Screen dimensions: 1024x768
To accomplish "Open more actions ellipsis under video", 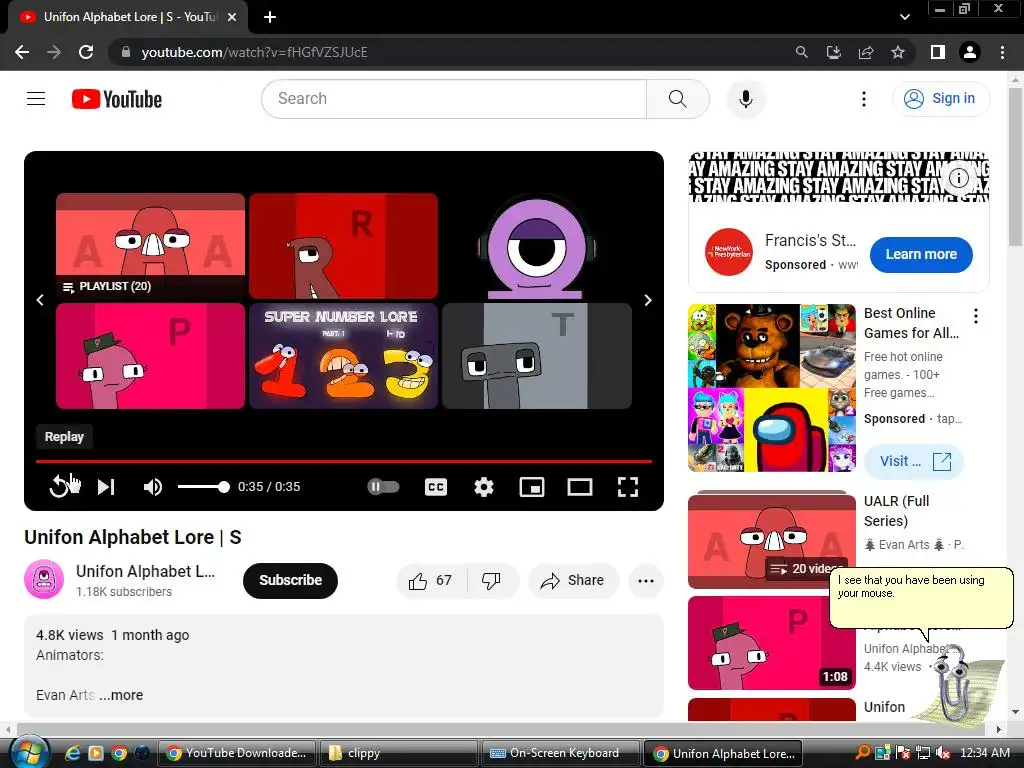I will point(646,581).
